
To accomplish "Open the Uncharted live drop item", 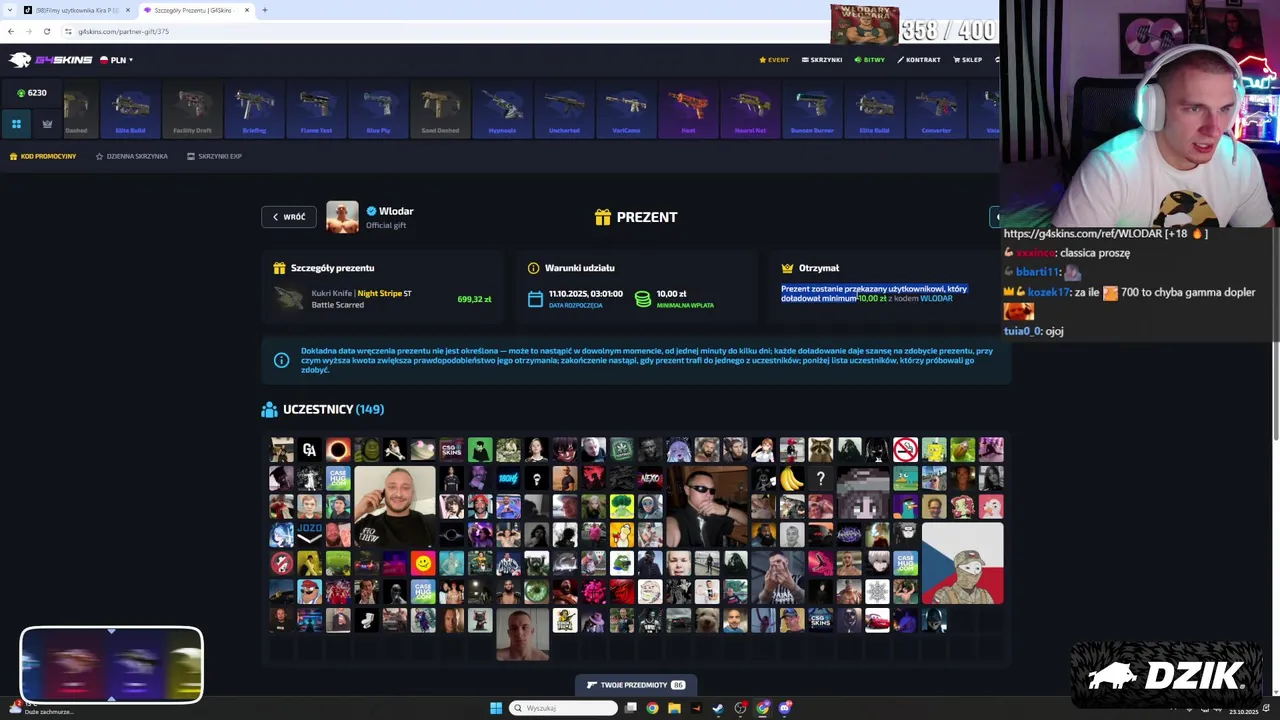I will click(x=564, y=111).
